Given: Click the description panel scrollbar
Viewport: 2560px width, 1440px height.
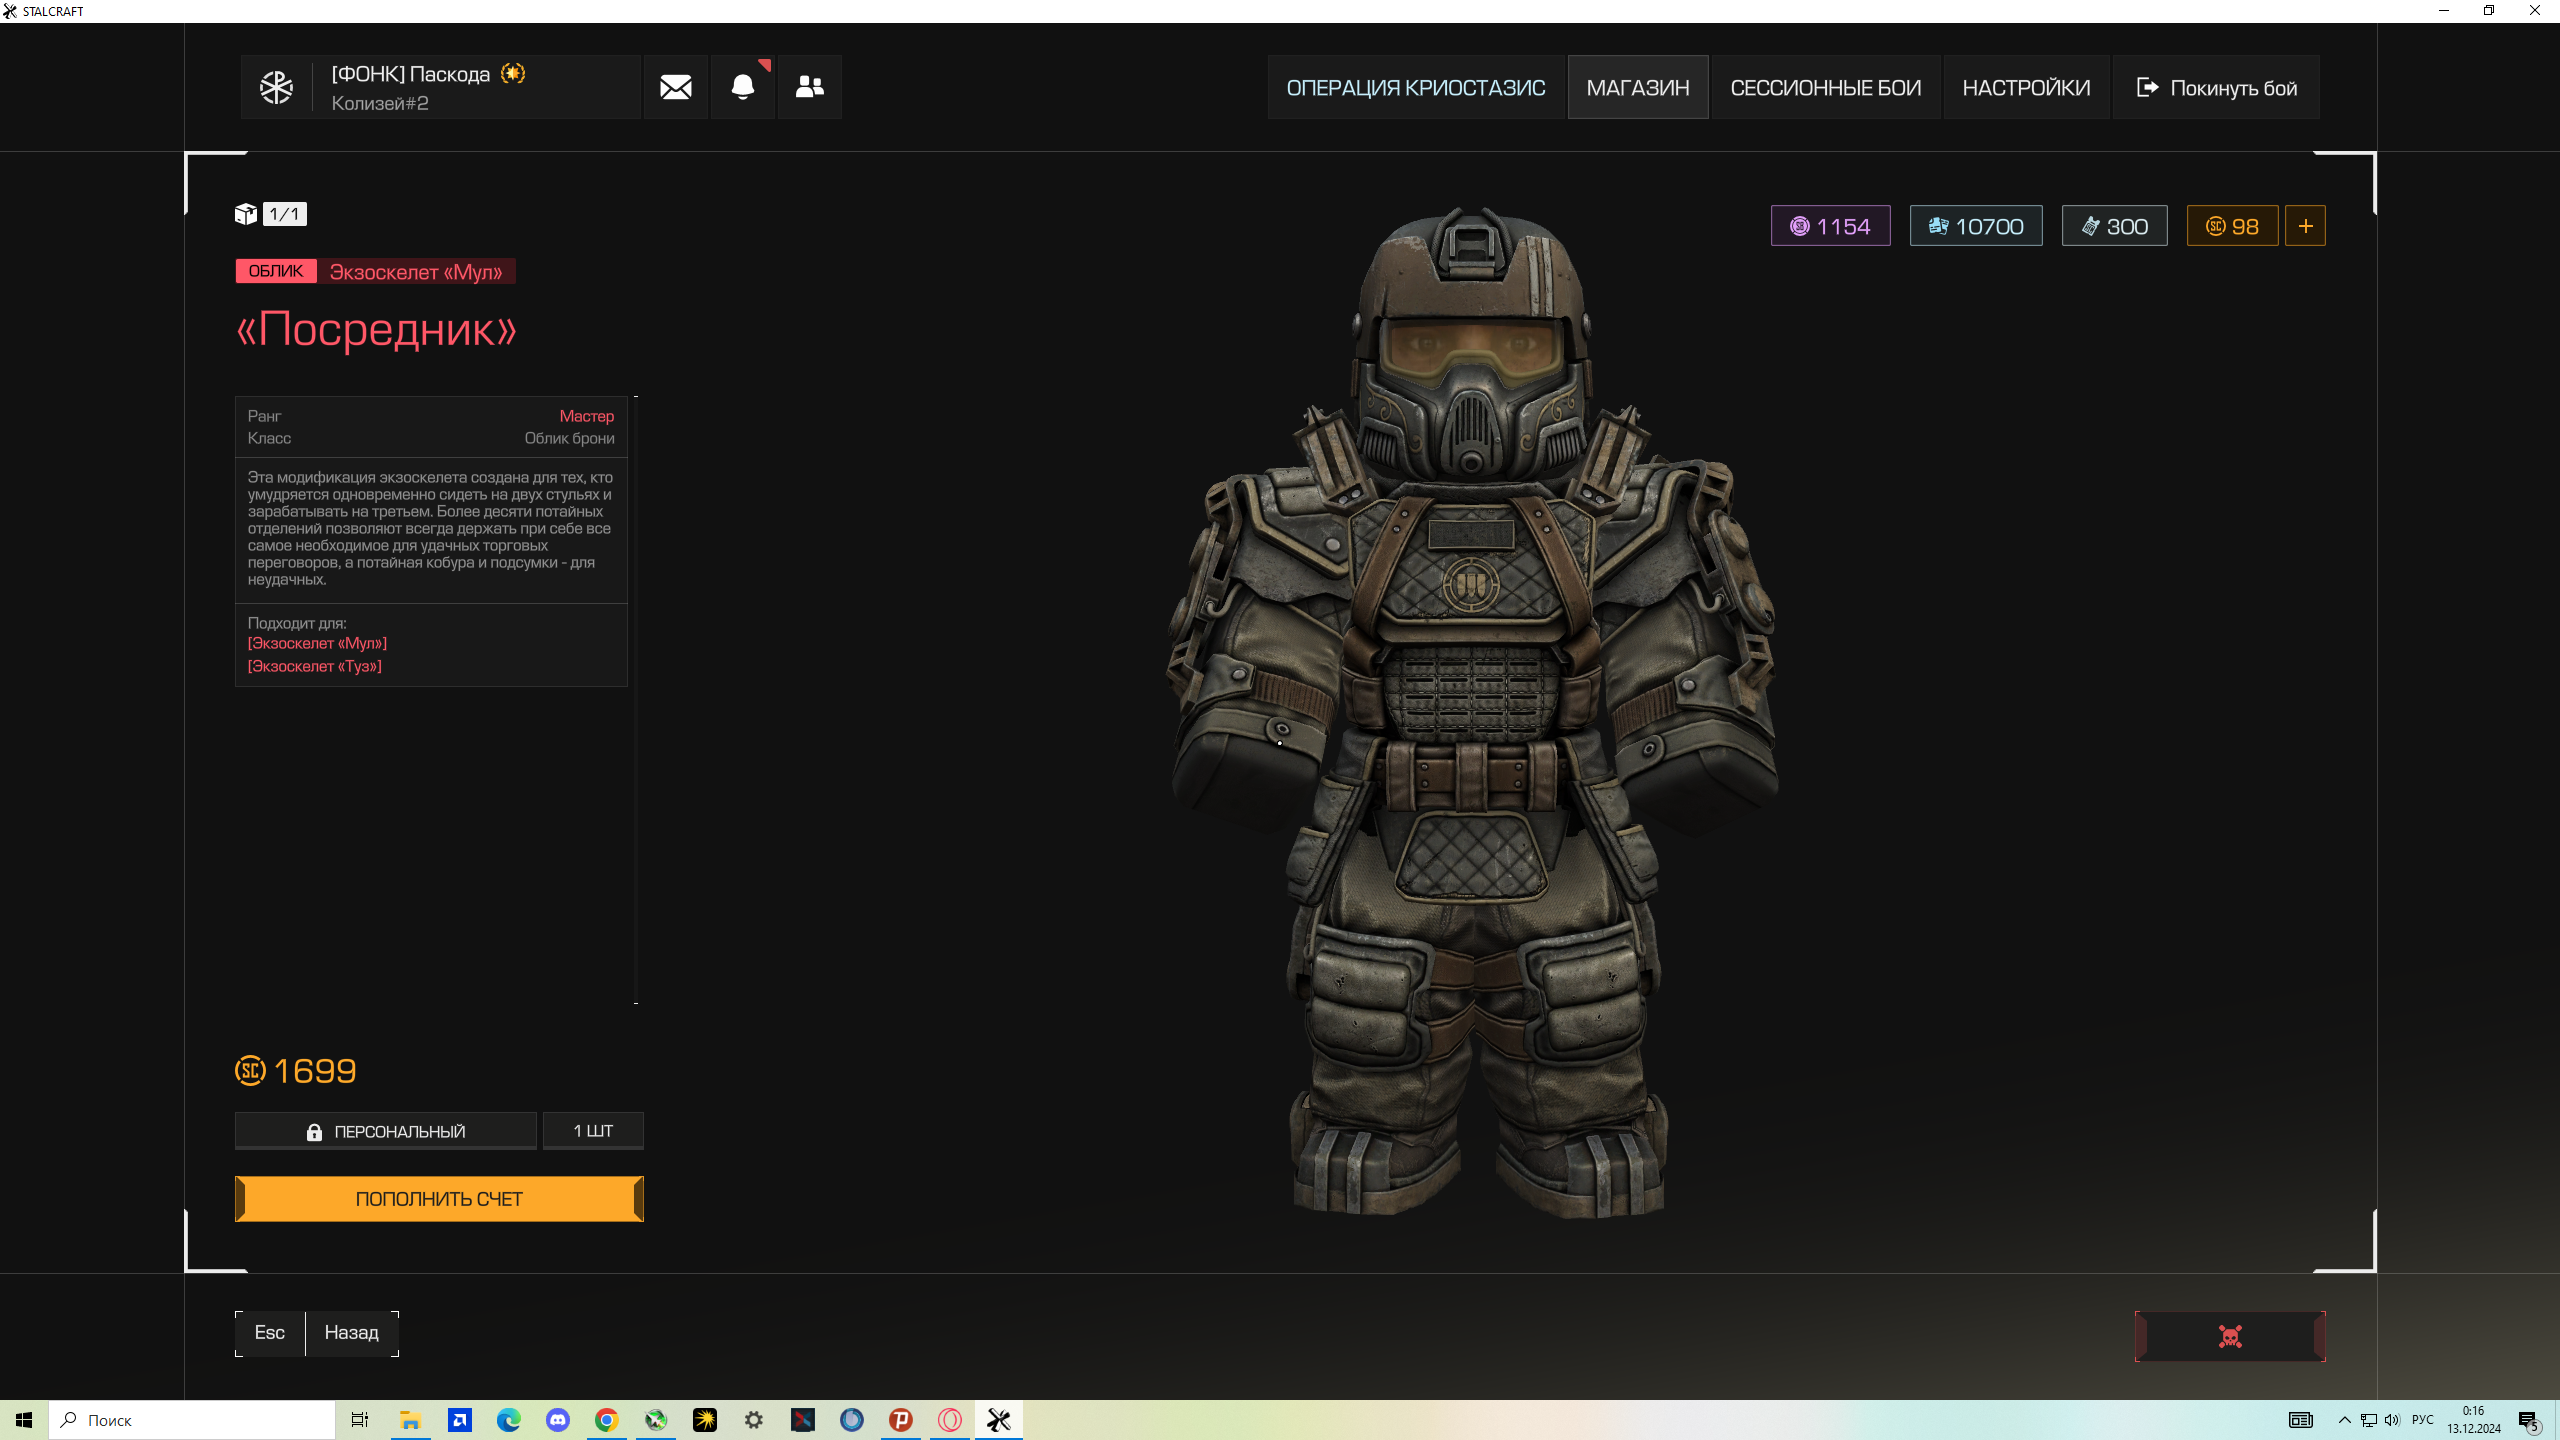Looking at the screenshot, I should coord(636,700).
